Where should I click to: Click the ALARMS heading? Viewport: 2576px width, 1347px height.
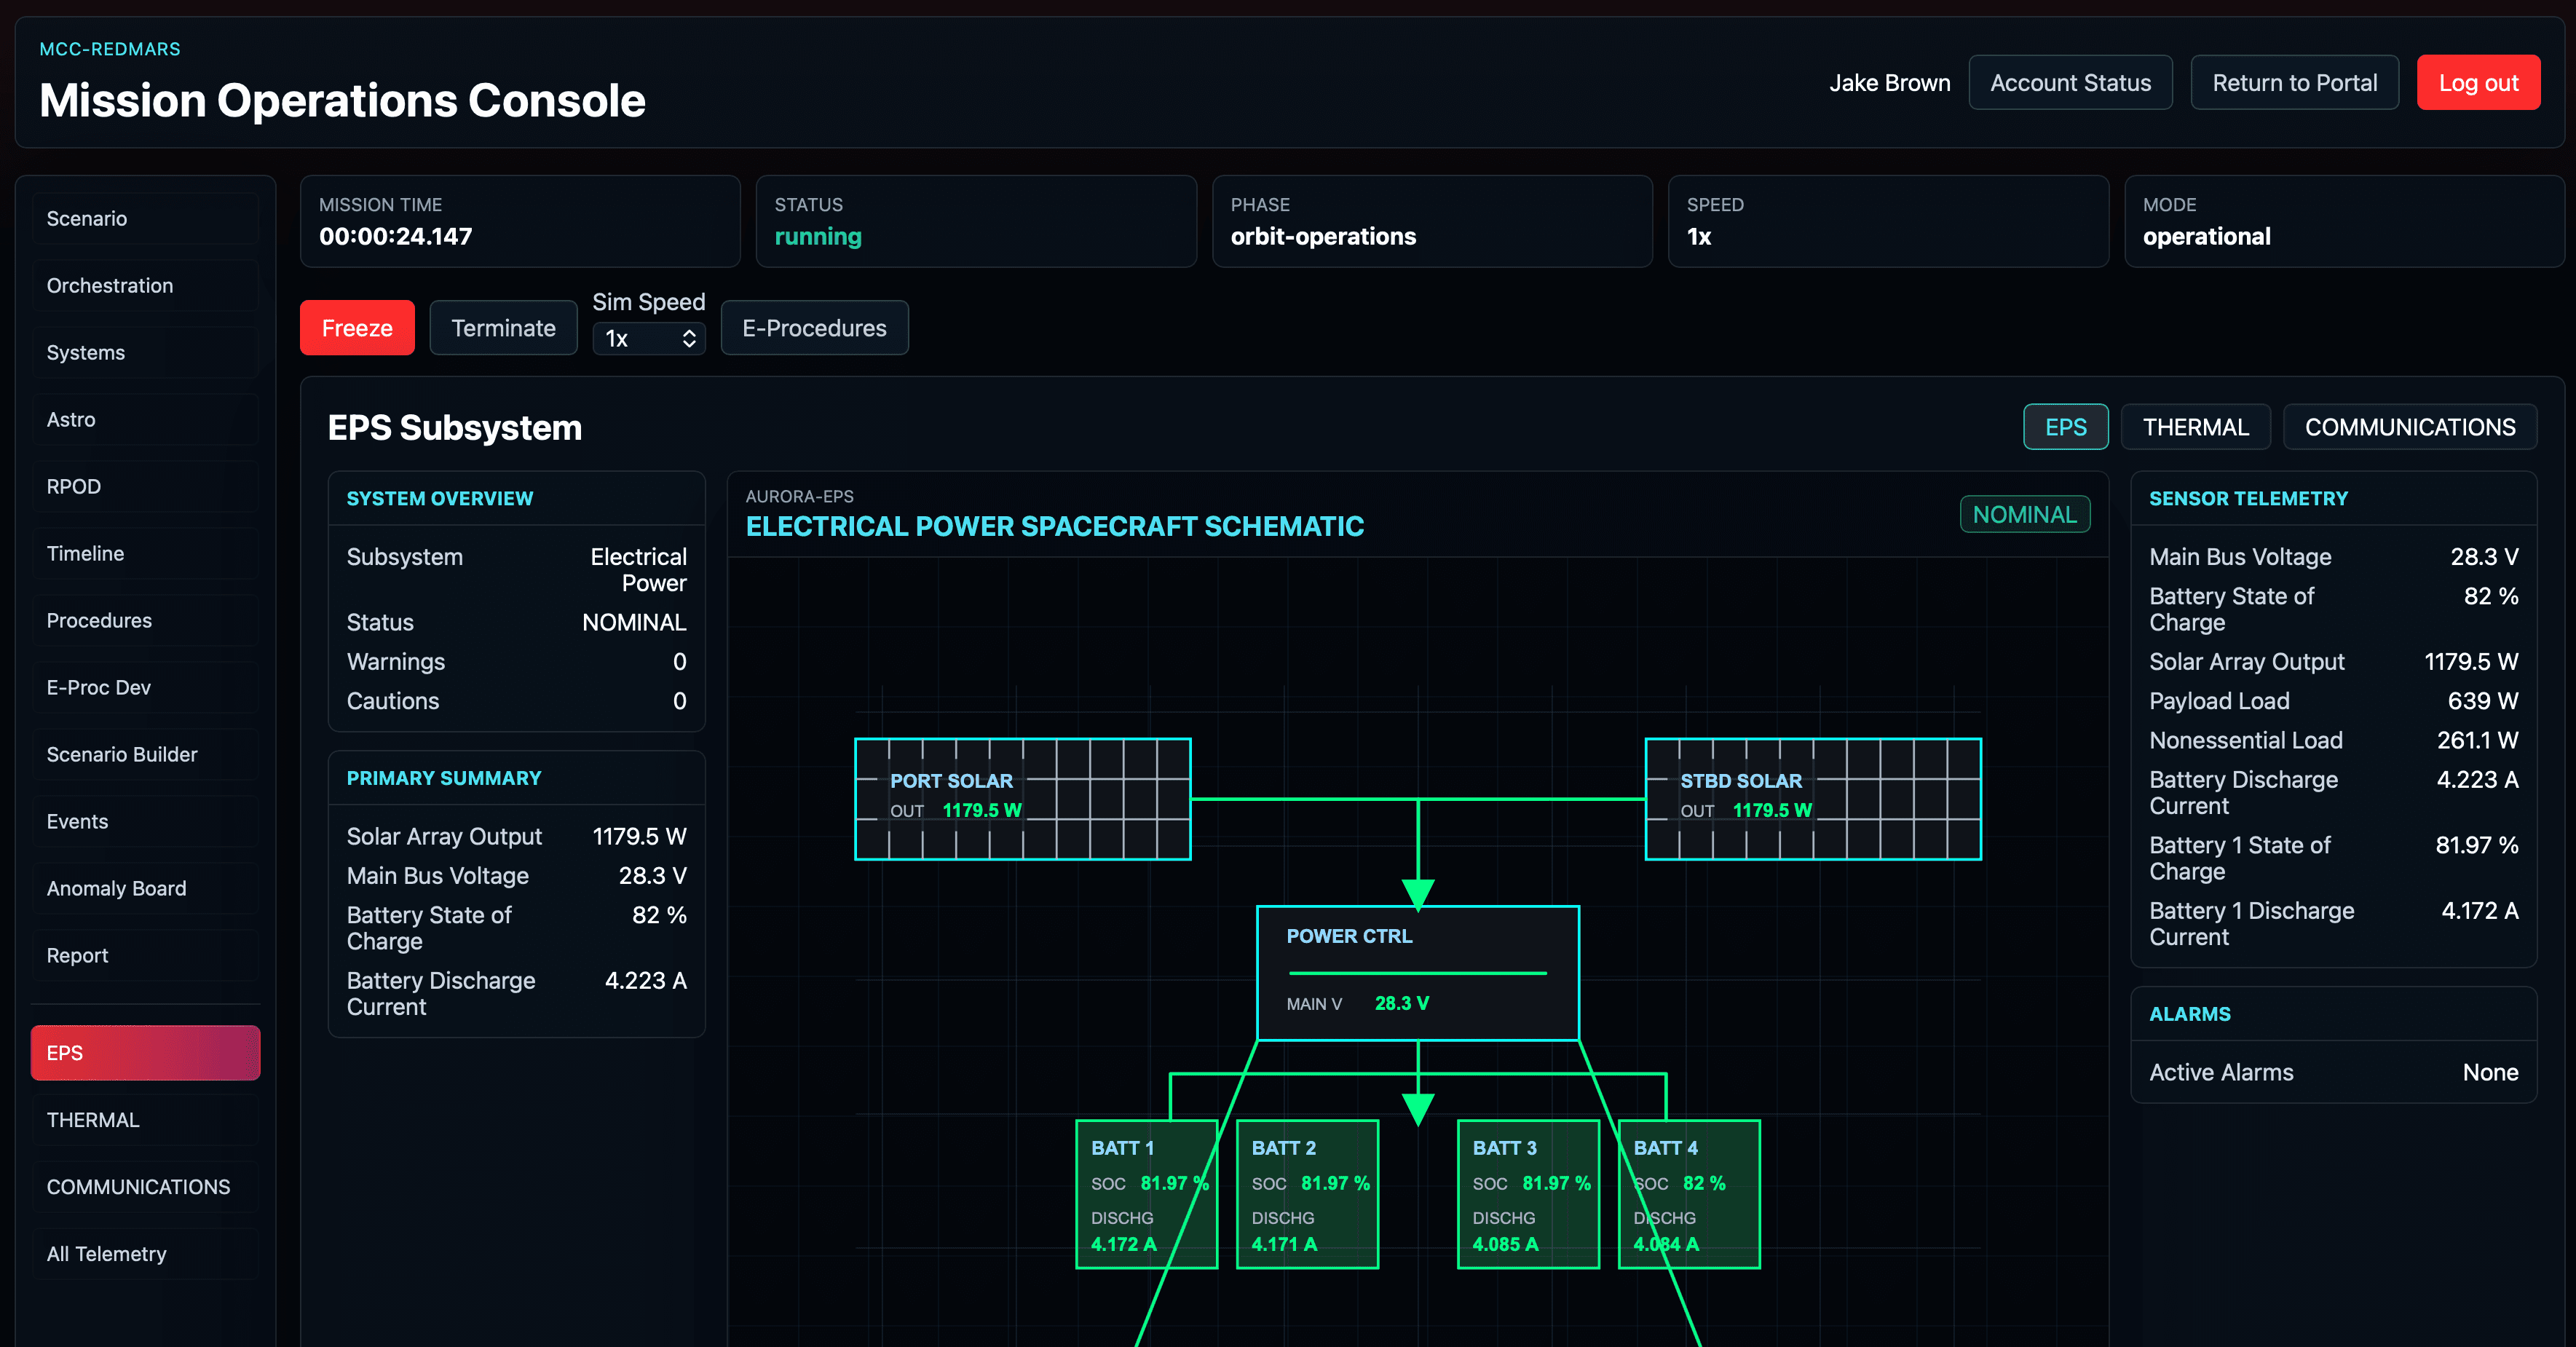[x=2189, y=1014]
